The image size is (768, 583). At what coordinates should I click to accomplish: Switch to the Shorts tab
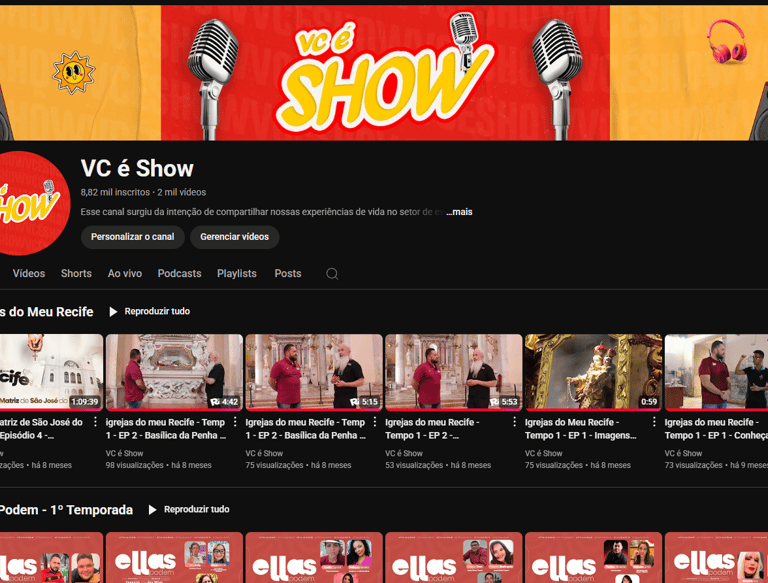point(76,273)
